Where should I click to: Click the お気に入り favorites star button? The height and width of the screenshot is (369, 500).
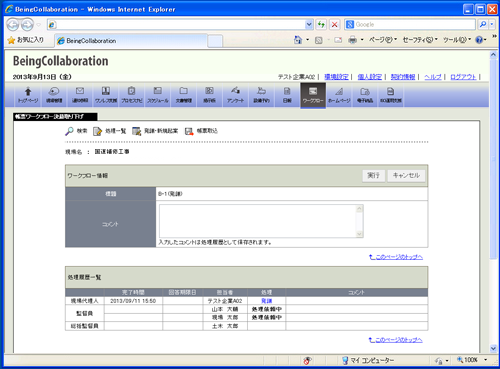point(26,40)
